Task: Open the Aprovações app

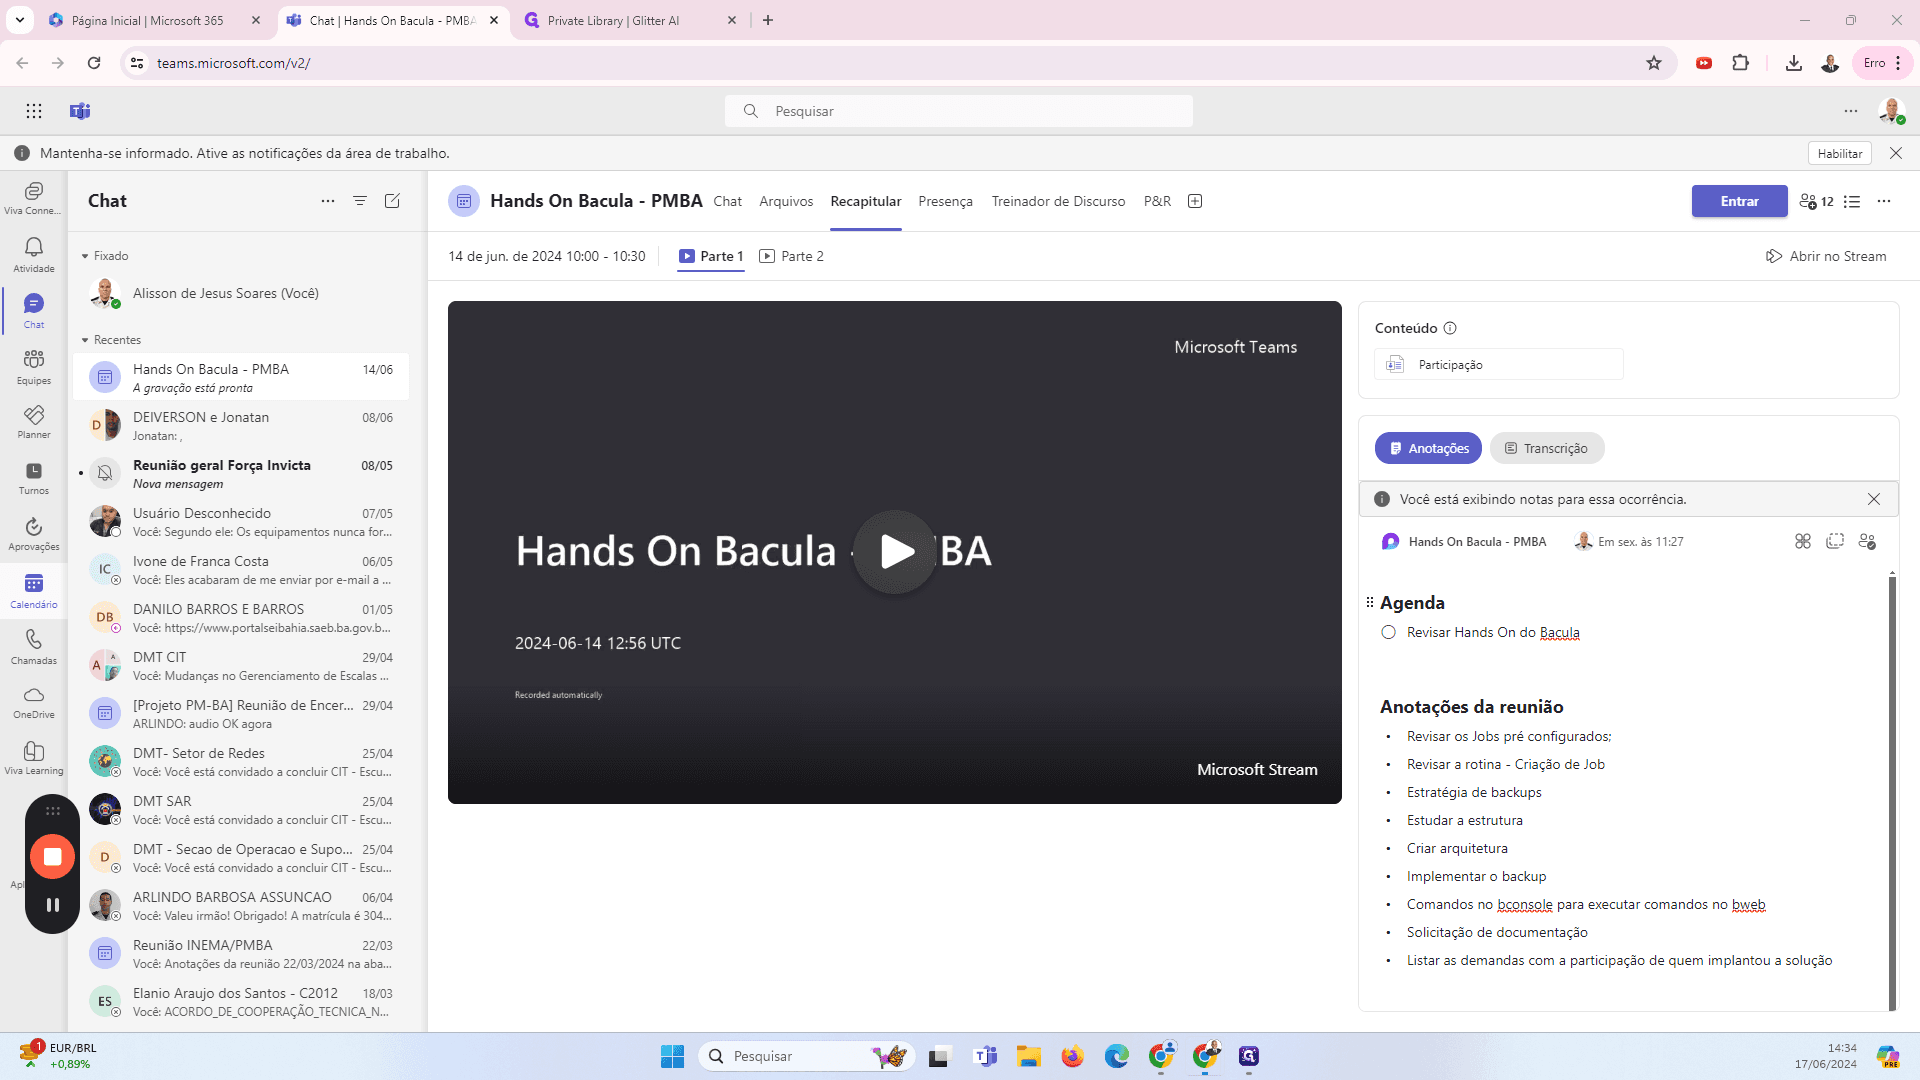Action: 33,534
